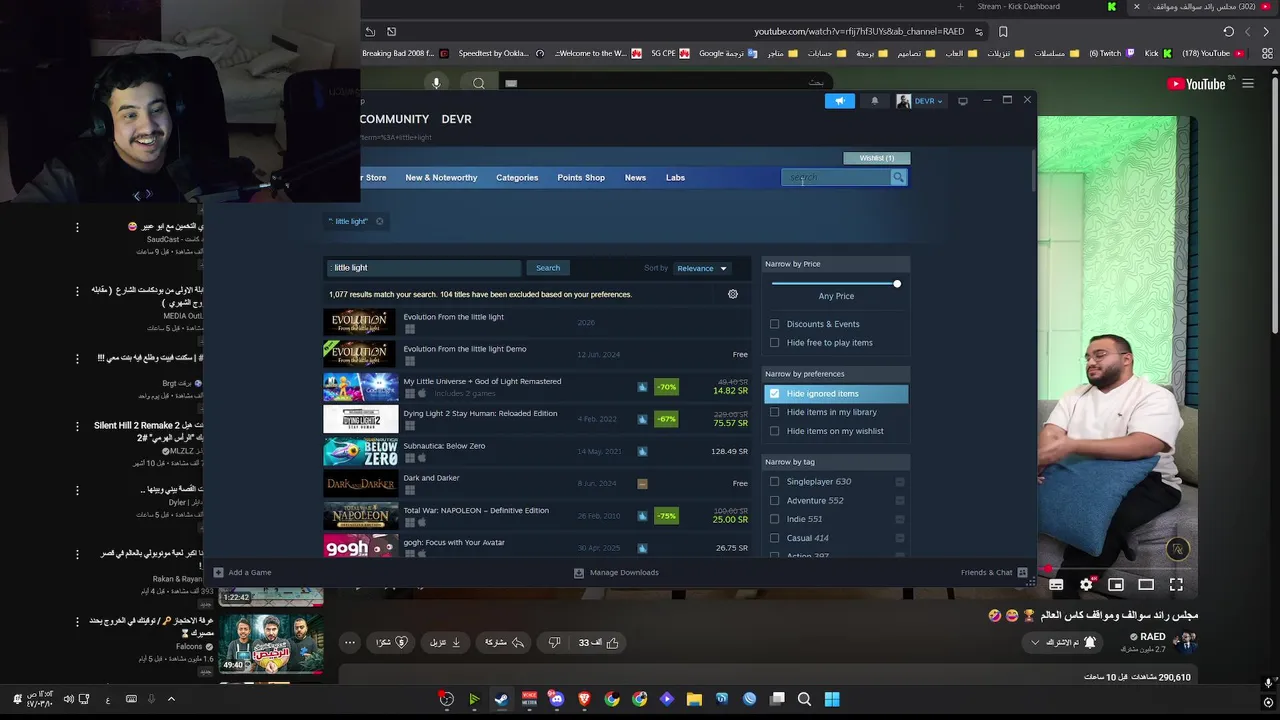Image resolution: width=1280 pixels, height=720 pixels.
Task: Bookmark this page in browser address bar
Action: tap(1003, 32)
